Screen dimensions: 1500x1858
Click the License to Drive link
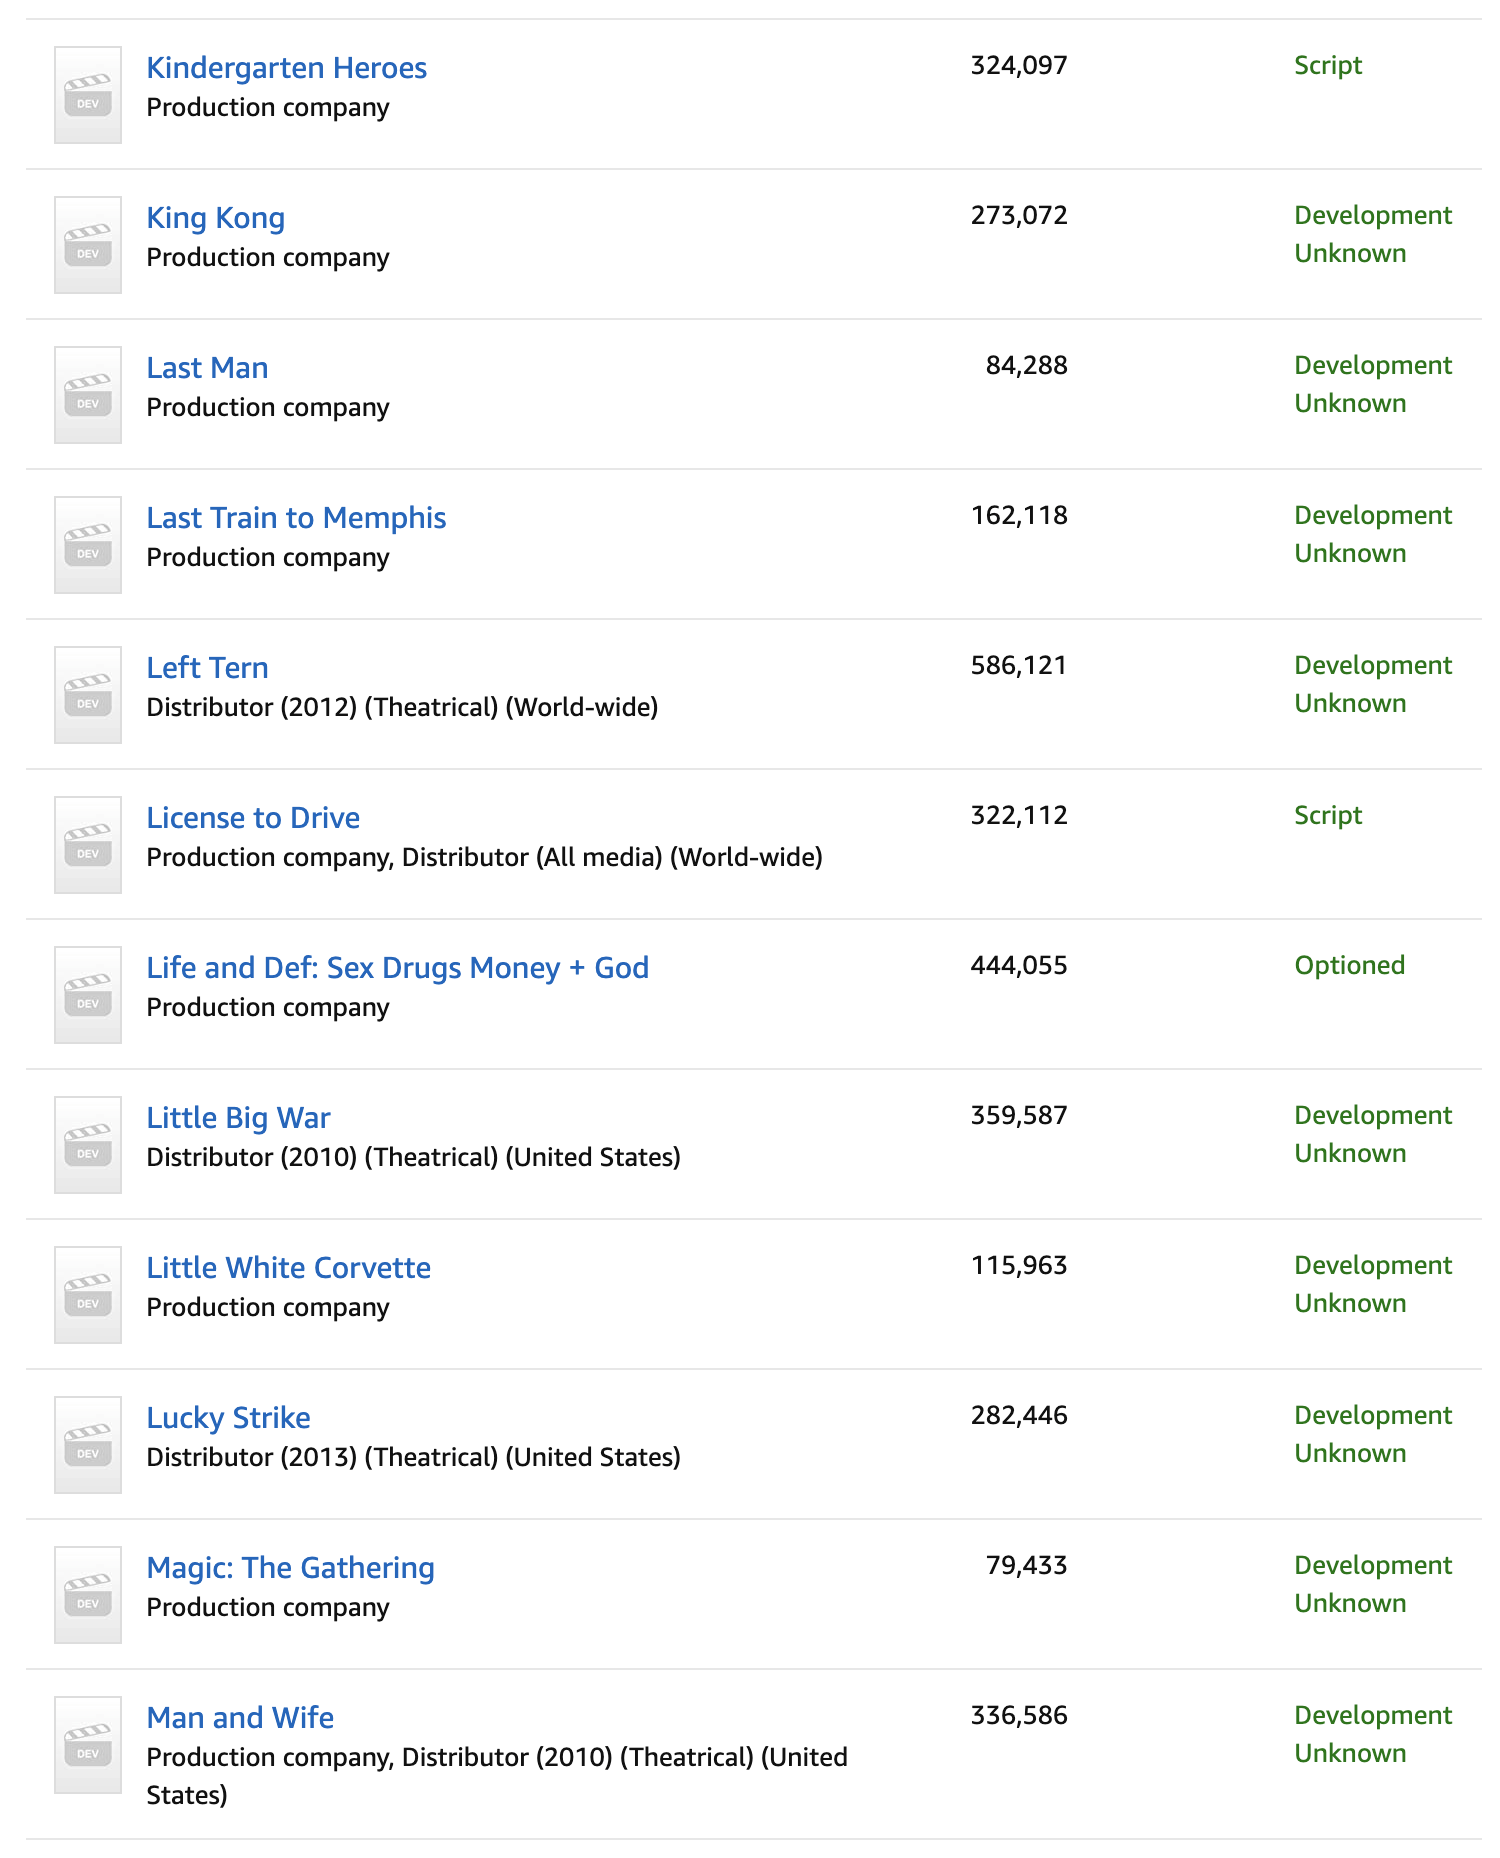click(253, 818)
